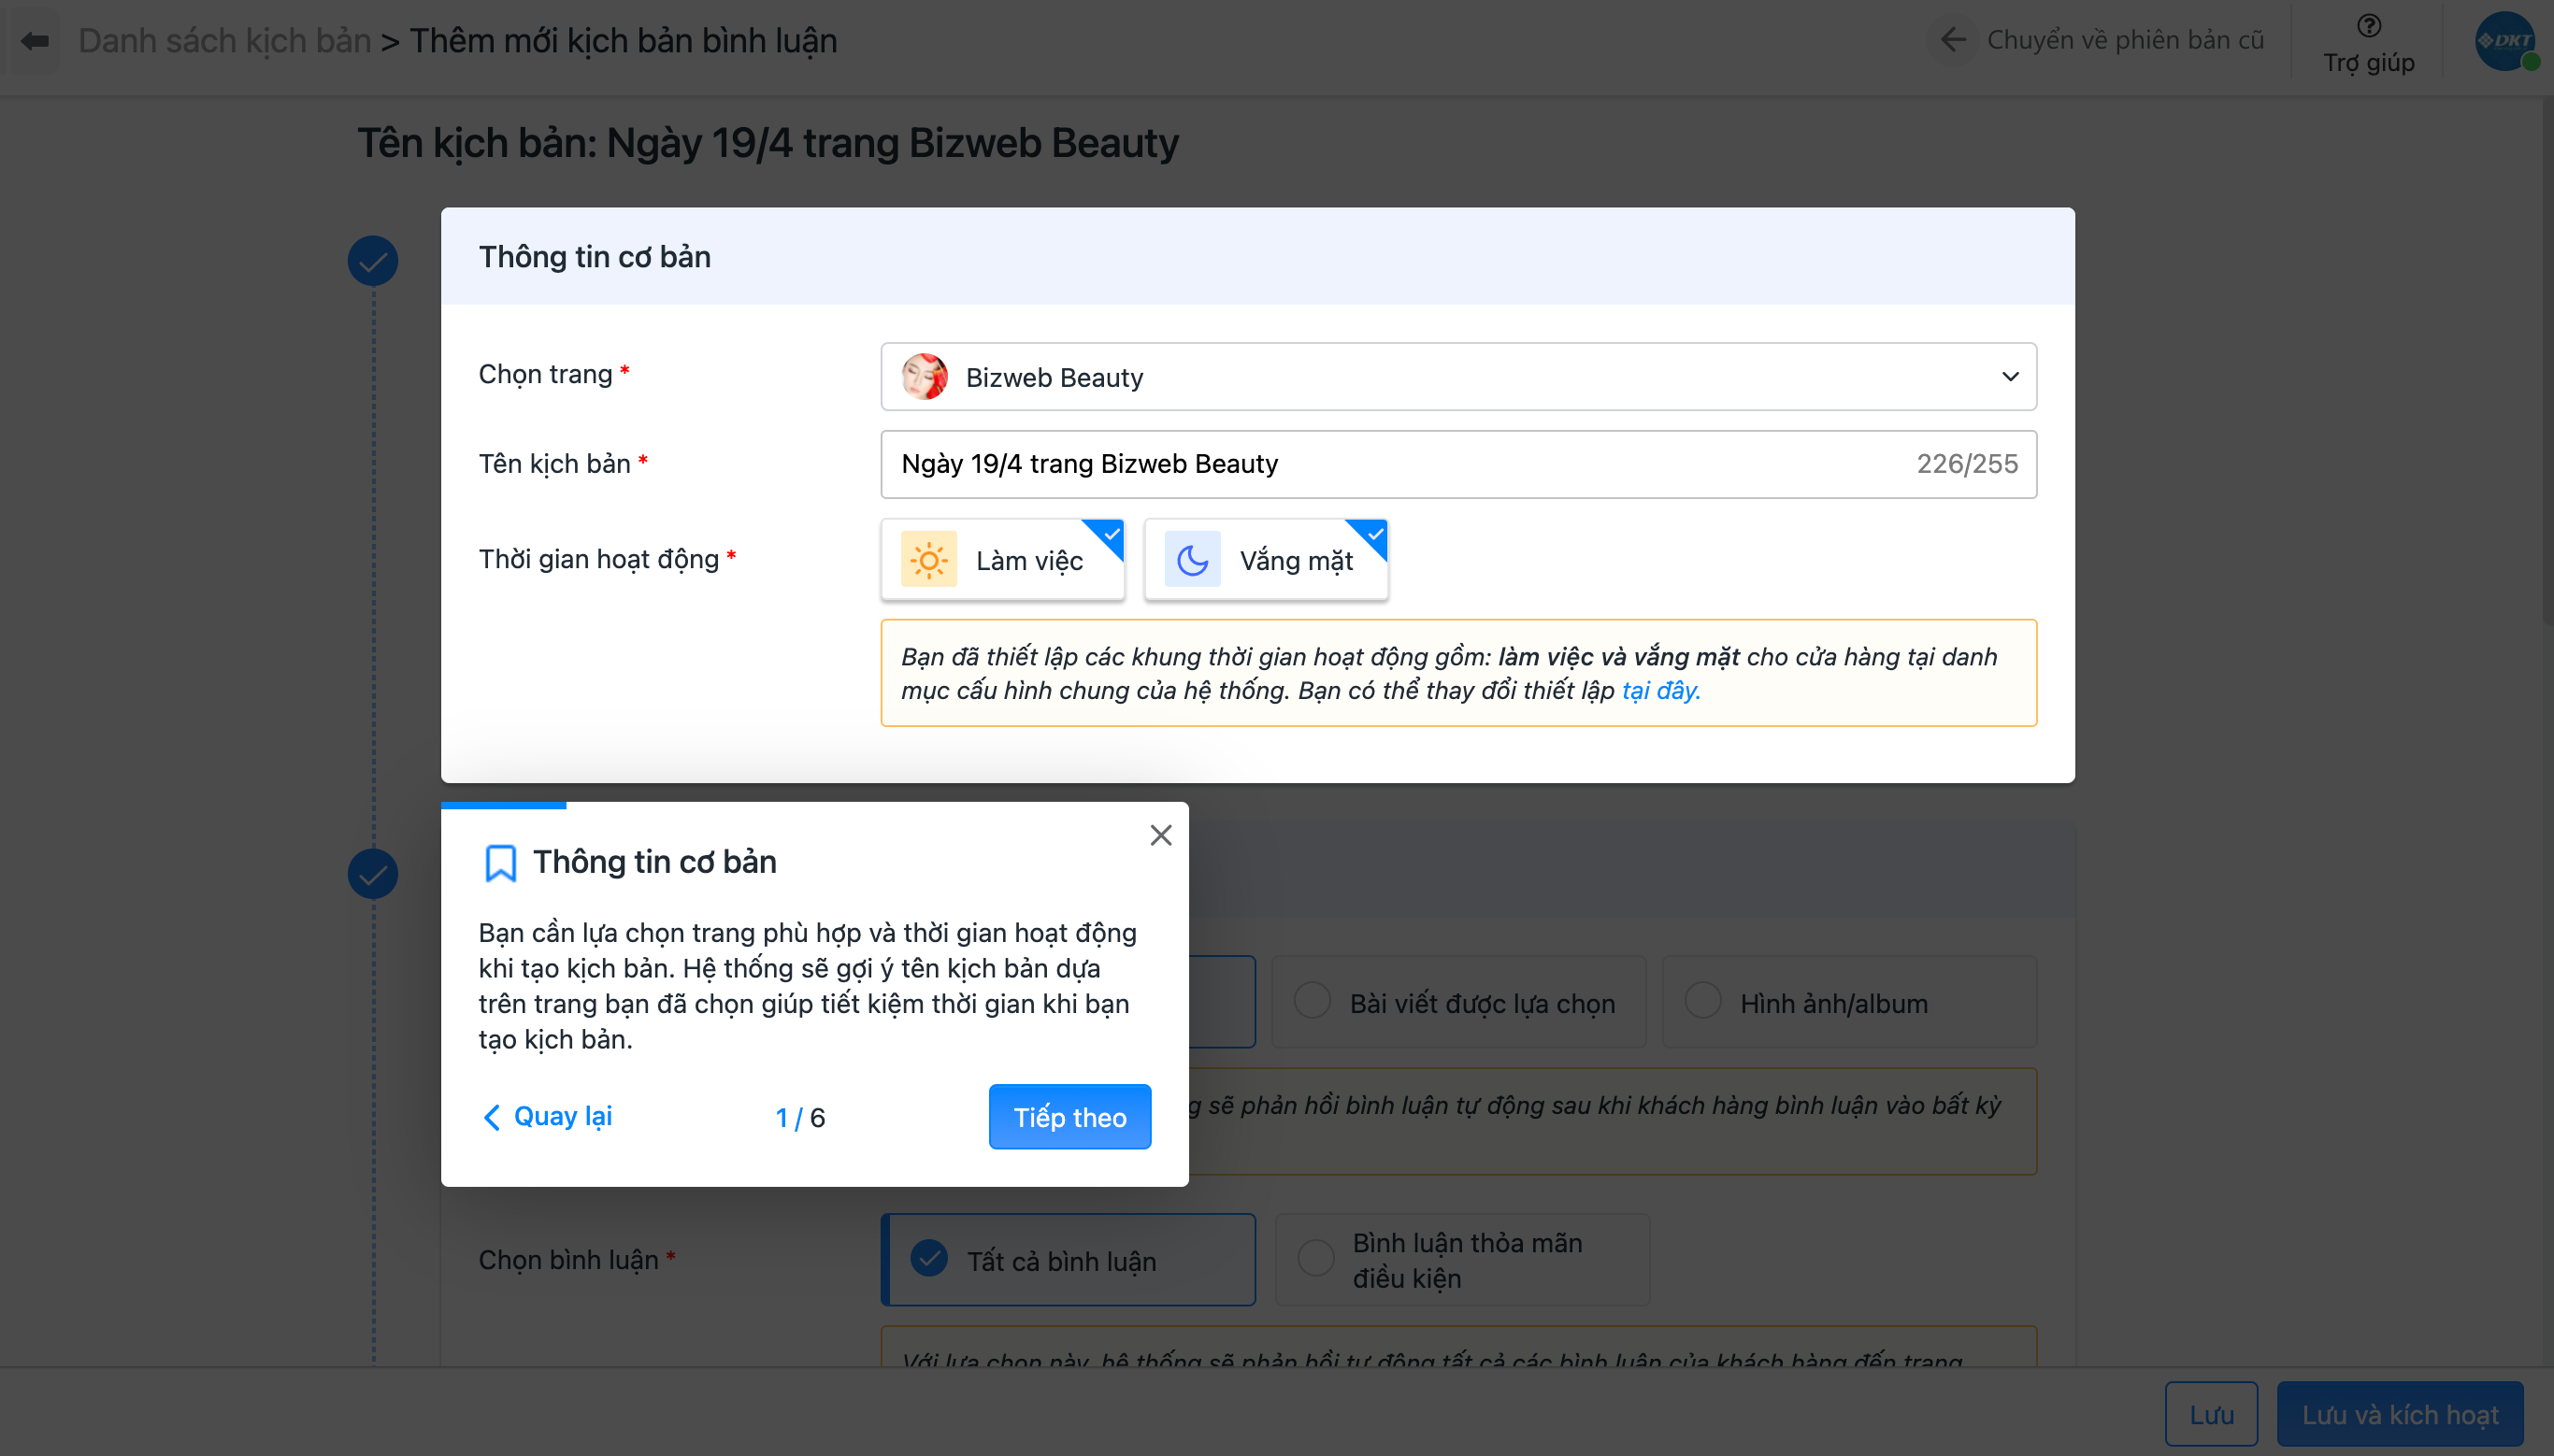Image resolution: width=2554 pixels, height=1456 pixels.
Task: Toggle the Vắng mặt time option
Action: point(1296,561)
